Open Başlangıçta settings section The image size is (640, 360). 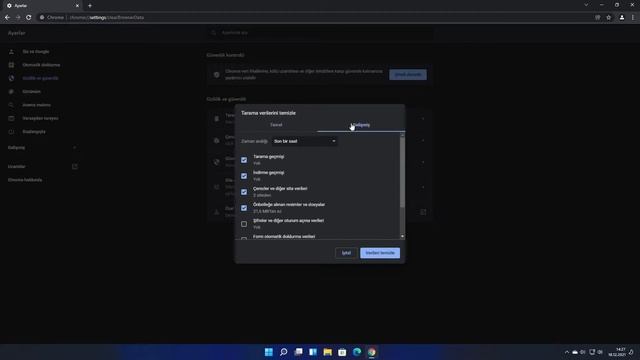[34, 132]
